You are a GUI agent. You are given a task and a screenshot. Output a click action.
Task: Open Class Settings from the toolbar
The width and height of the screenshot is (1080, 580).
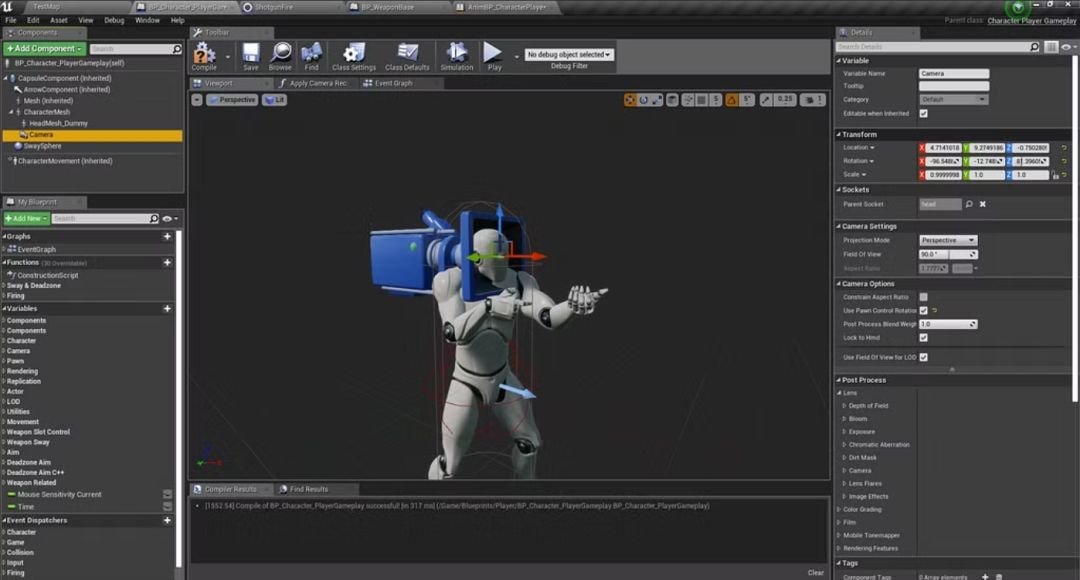[354, 53]
